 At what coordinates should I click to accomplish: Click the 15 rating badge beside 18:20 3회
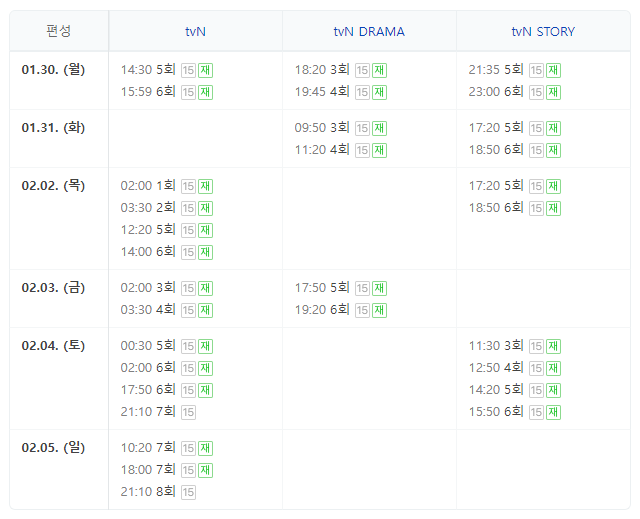362,70
